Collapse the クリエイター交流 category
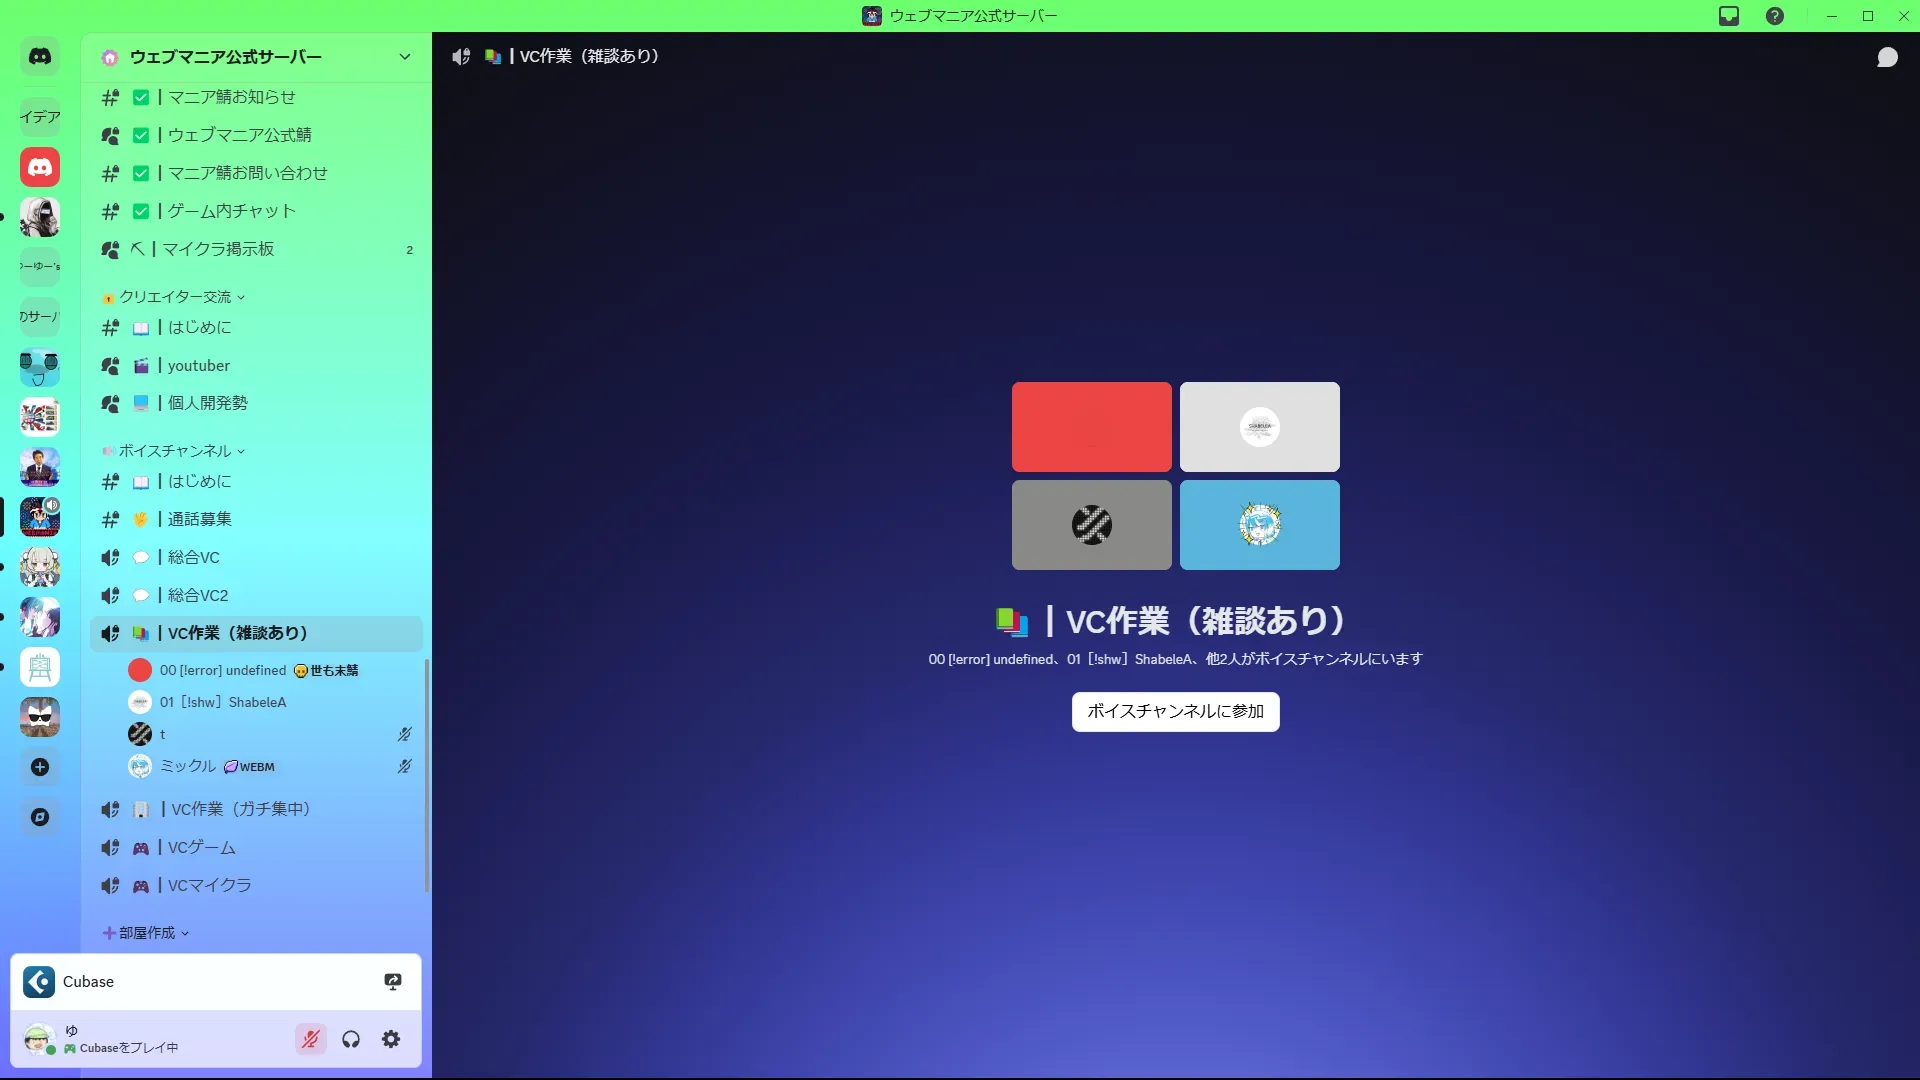 [175, 297]
